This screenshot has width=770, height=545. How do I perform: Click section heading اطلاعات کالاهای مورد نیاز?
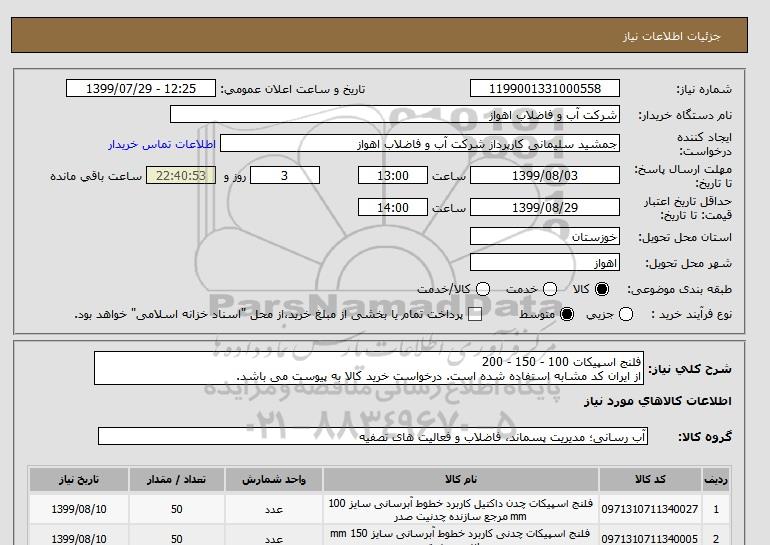tap(658, 401)
